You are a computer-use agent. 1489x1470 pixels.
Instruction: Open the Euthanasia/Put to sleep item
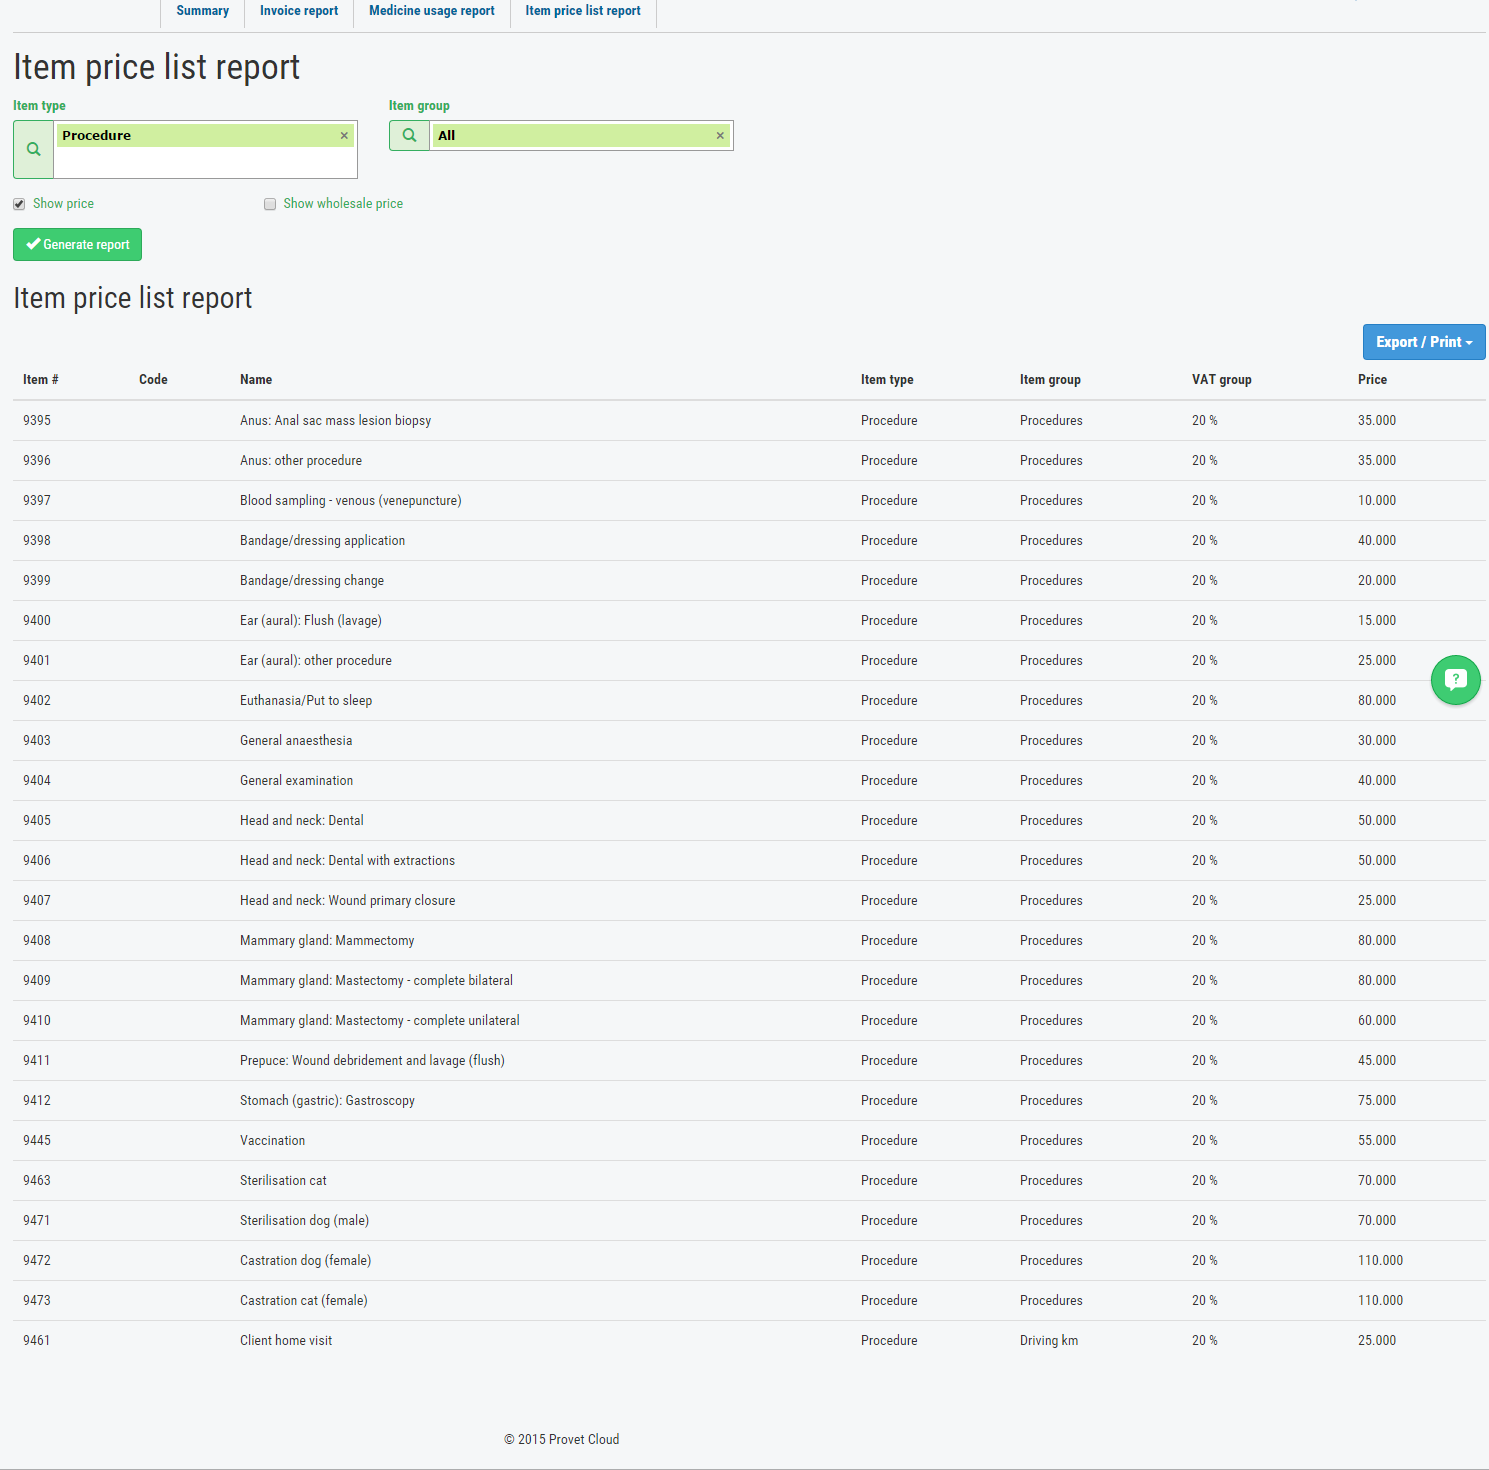(305, 700)
